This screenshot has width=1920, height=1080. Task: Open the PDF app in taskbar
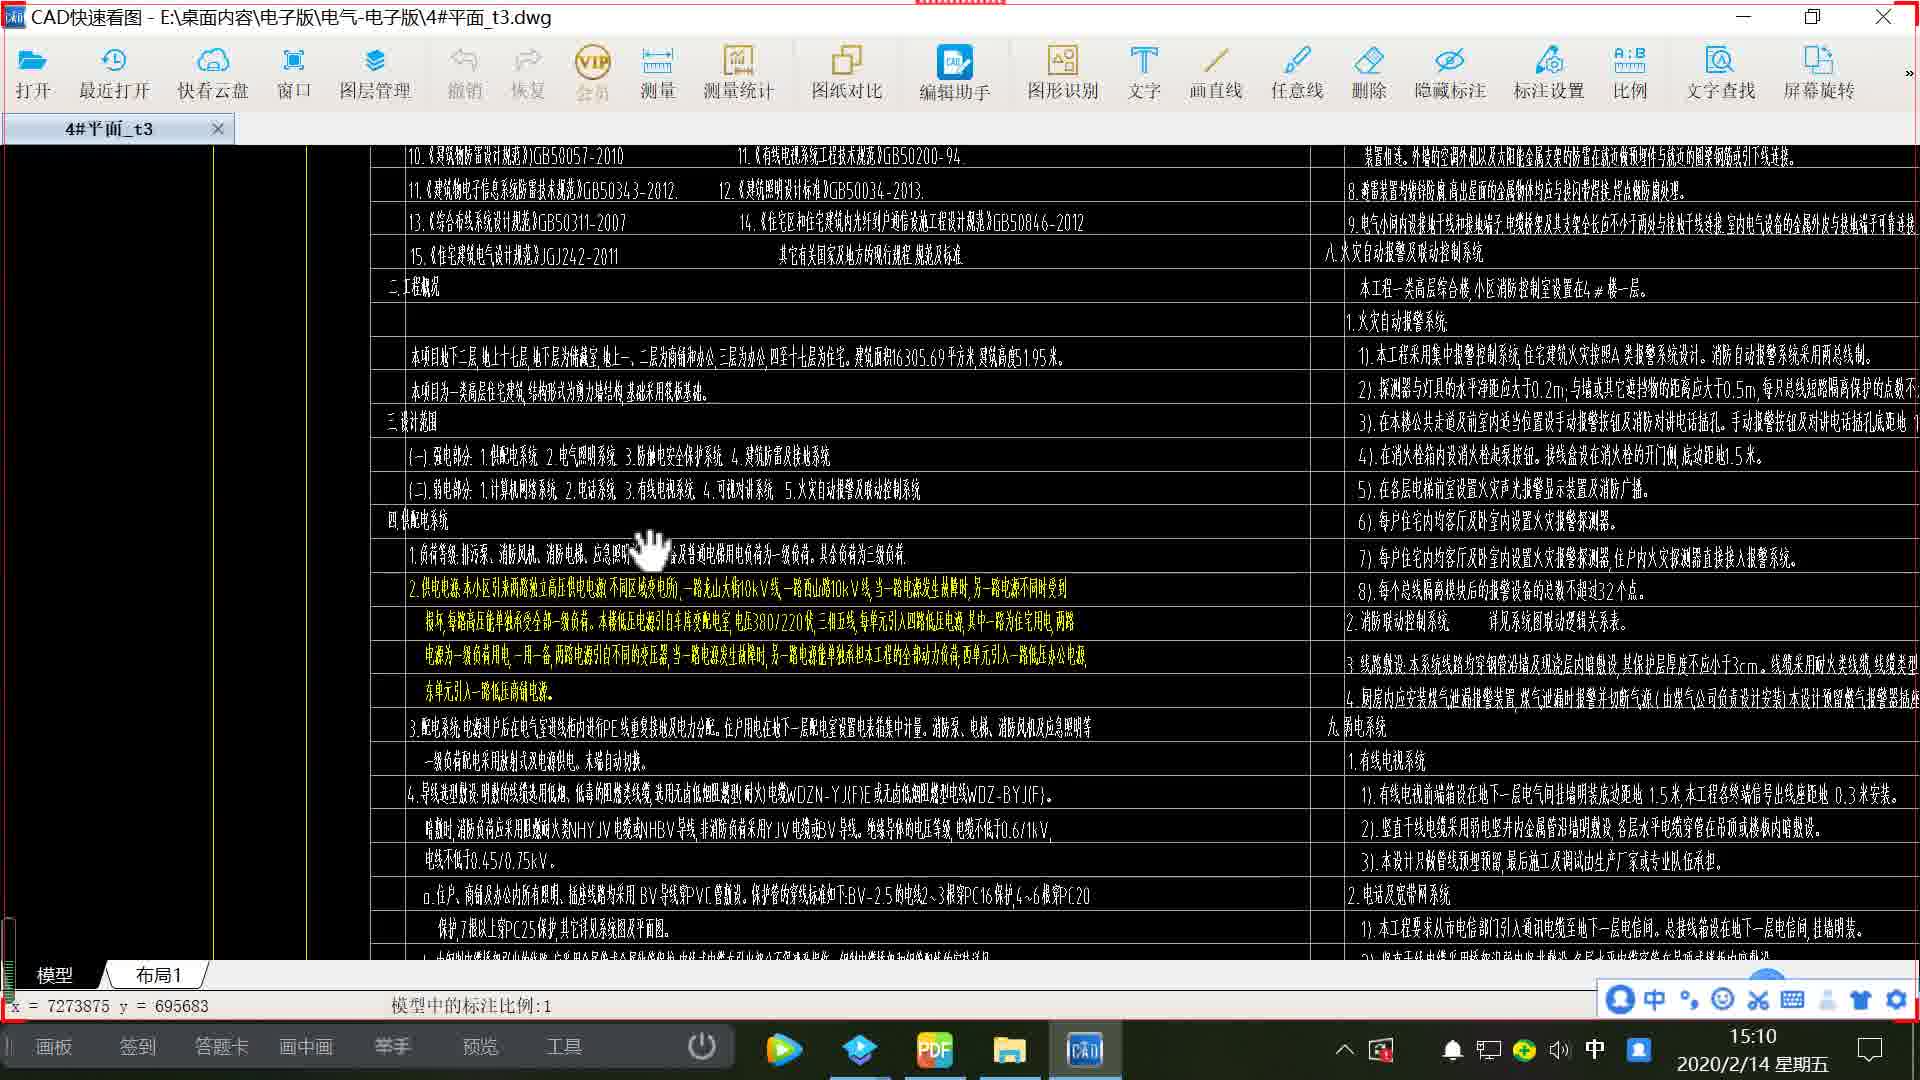pos(934,1049)
